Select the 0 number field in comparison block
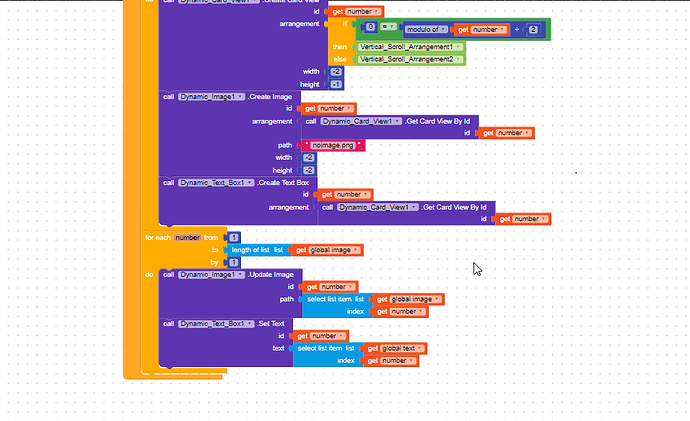 371,27
